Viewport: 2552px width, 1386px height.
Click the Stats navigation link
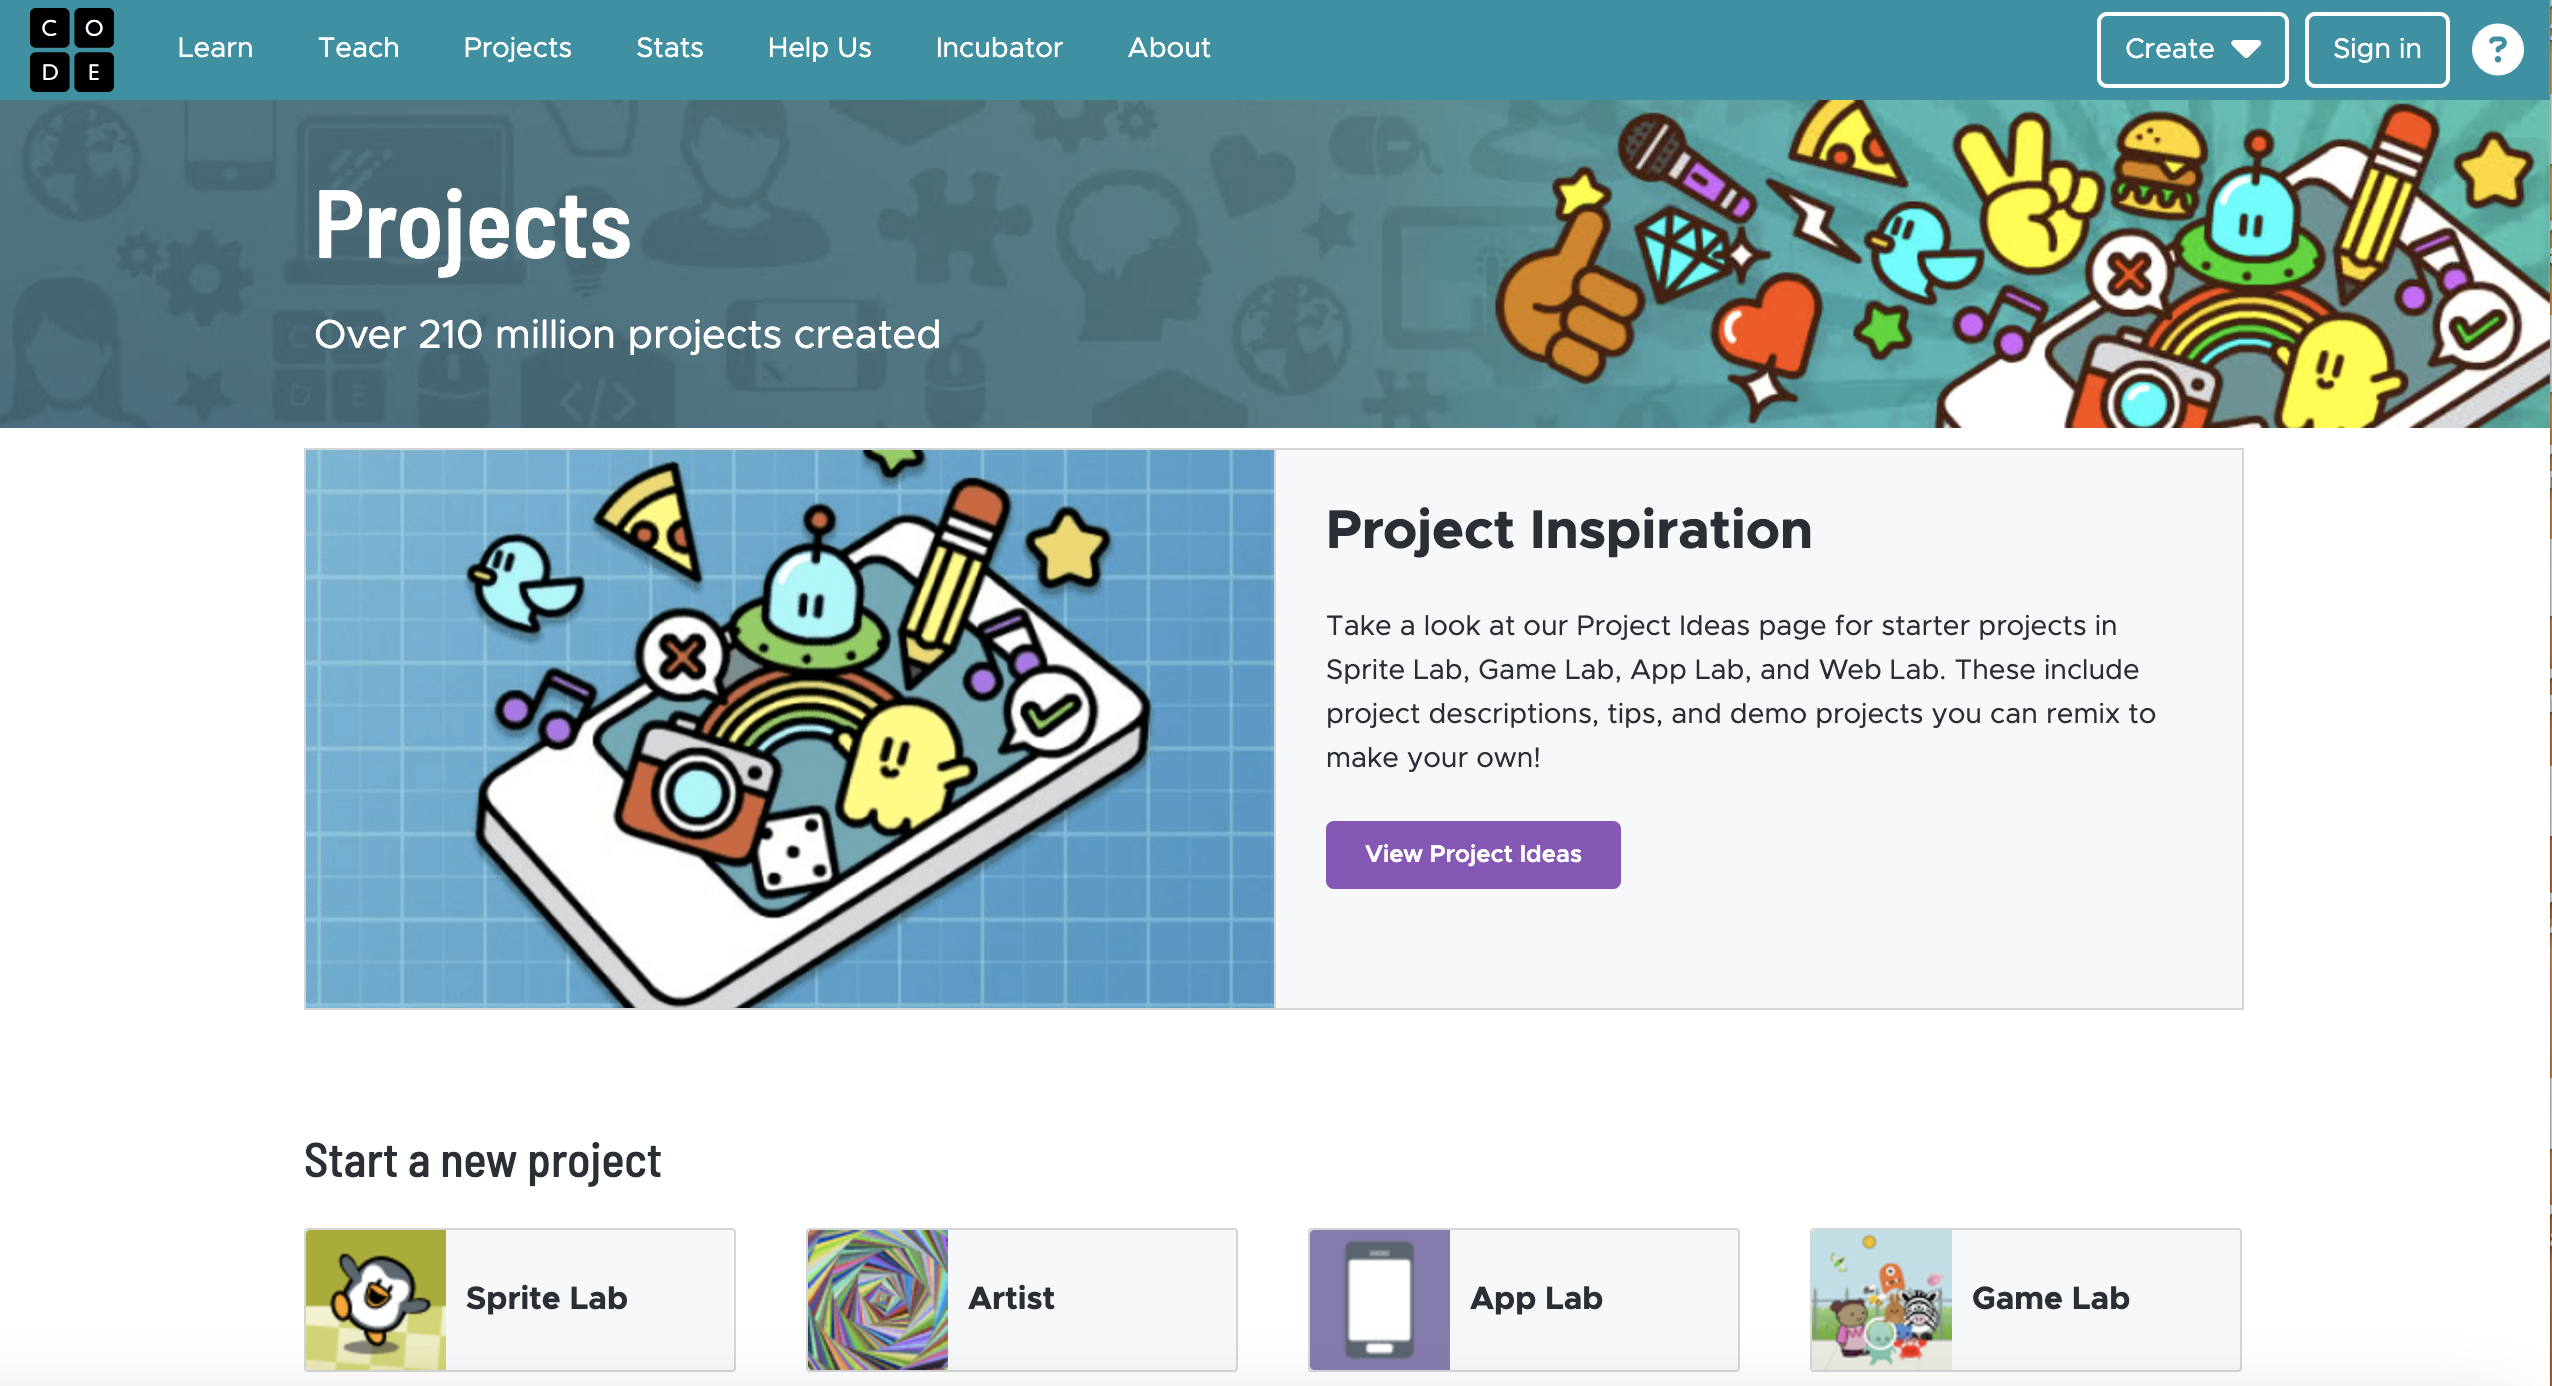(669, 48)
